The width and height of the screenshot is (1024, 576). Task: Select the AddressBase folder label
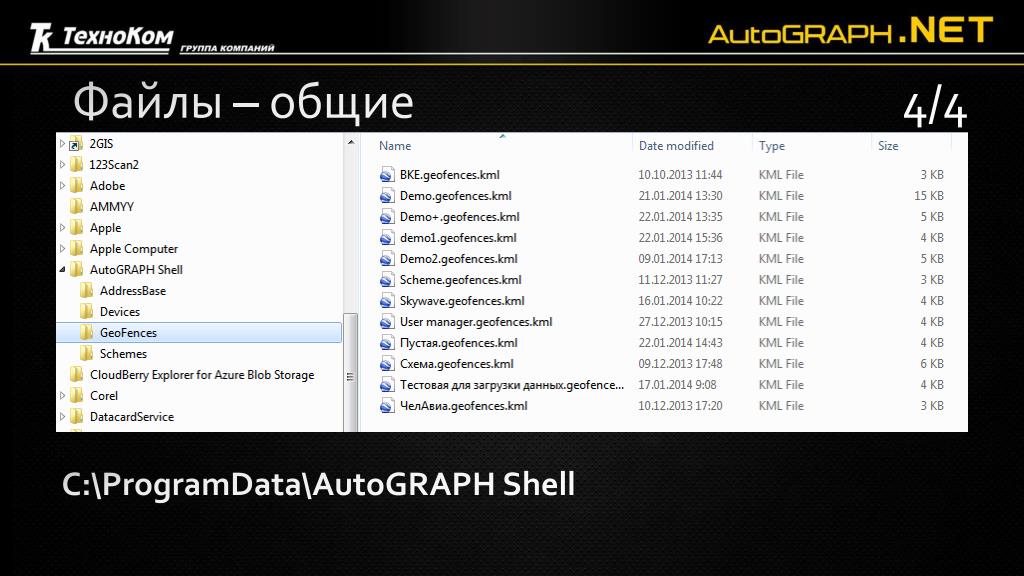tap(133, 291)
